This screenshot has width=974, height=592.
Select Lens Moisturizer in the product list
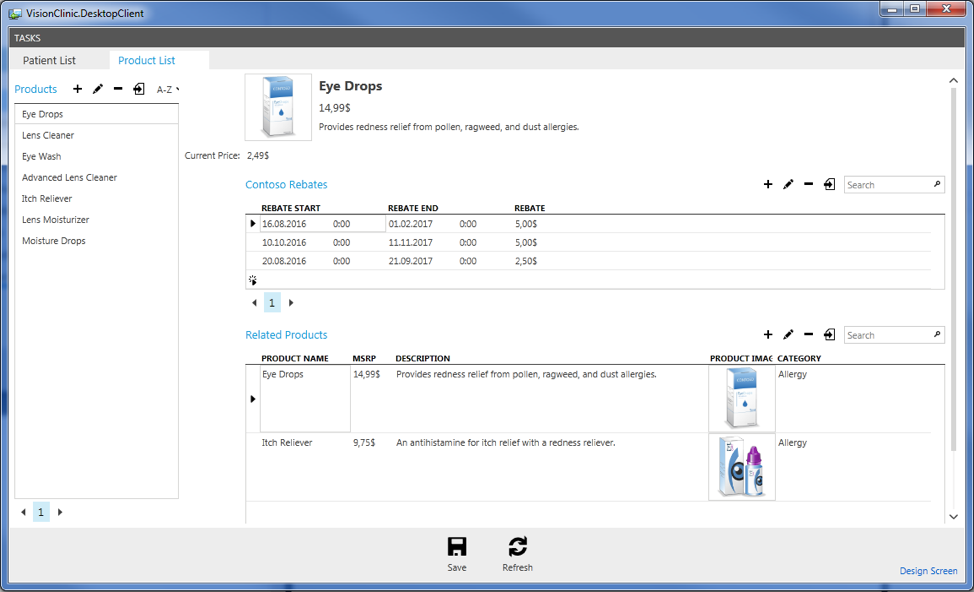(56, 220)
